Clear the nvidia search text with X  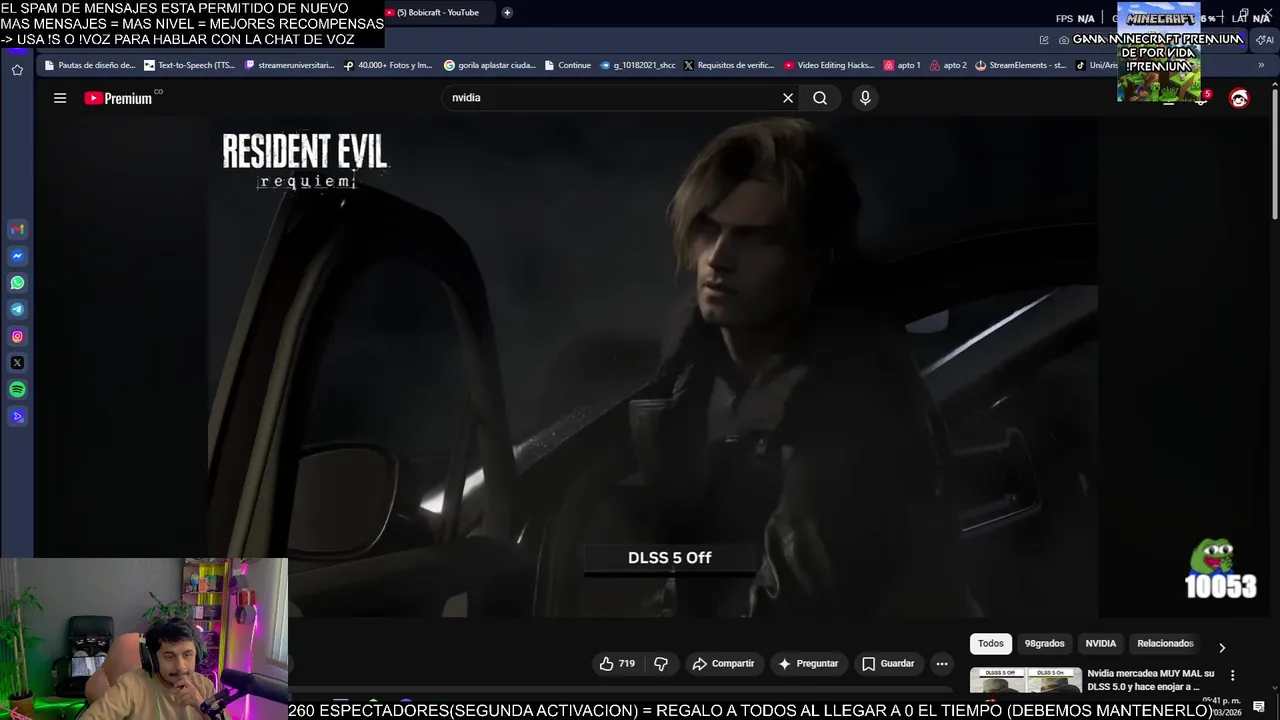[x=788, y=98]
